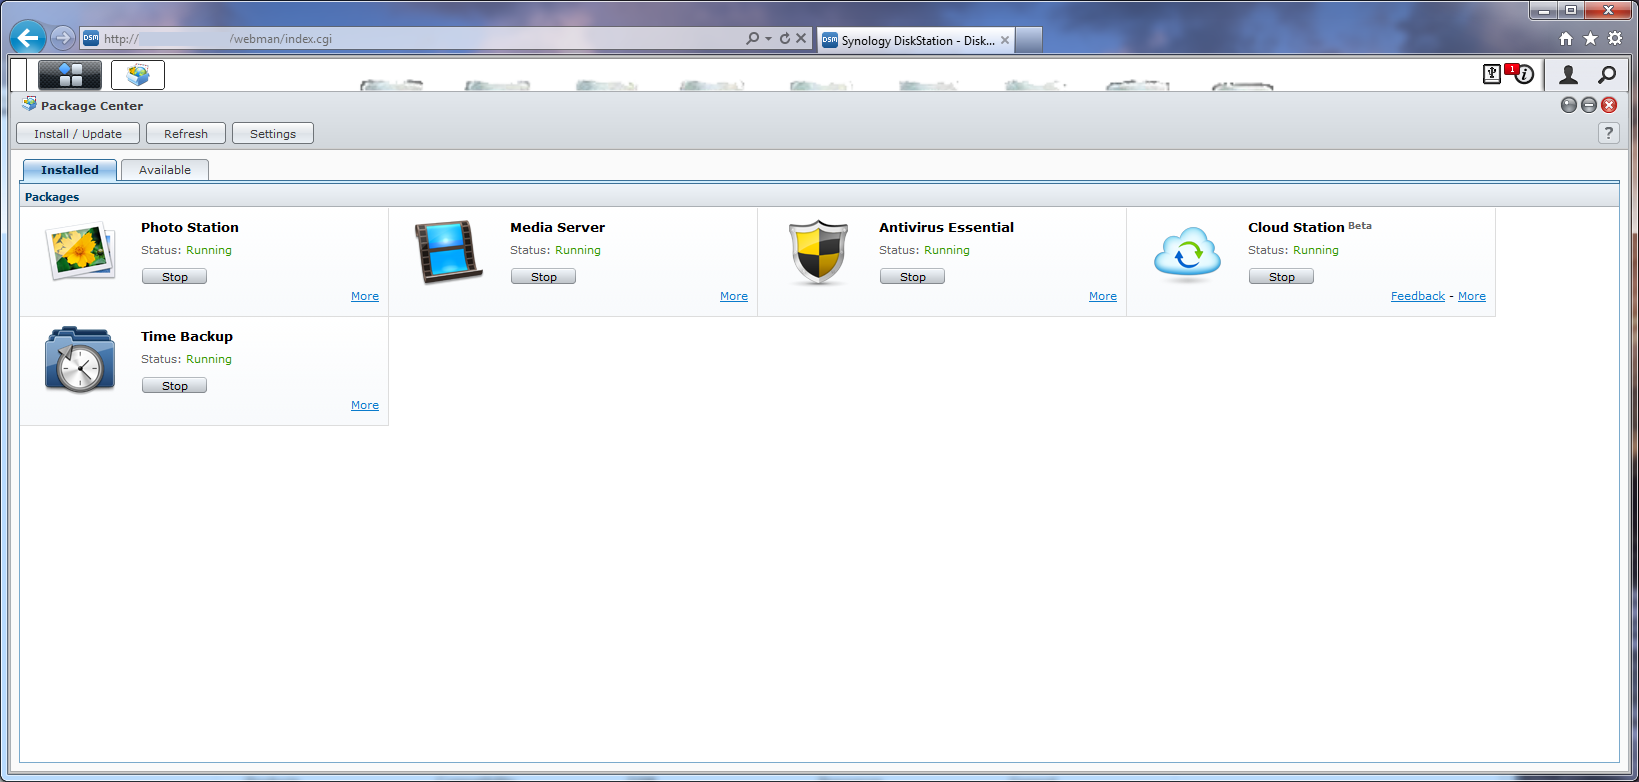The width and height of the screenshot is (1639, 782).
Task: Click the browser back arrow
Action: (x=28, y=38)
